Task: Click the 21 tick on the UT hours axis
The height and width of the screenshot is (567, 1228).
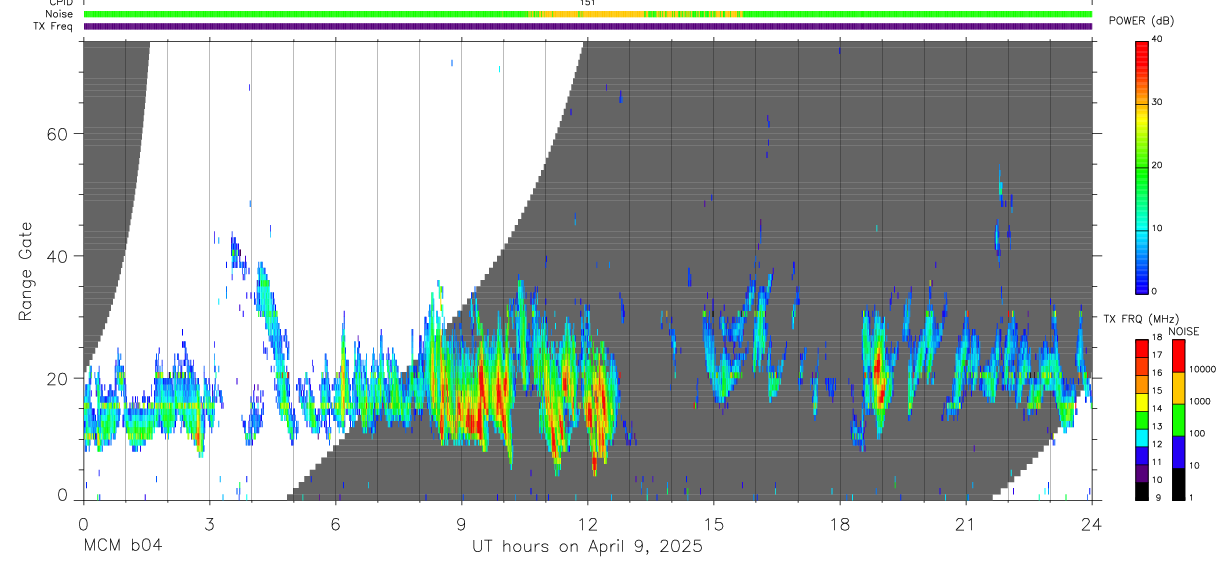Action: 966,524
